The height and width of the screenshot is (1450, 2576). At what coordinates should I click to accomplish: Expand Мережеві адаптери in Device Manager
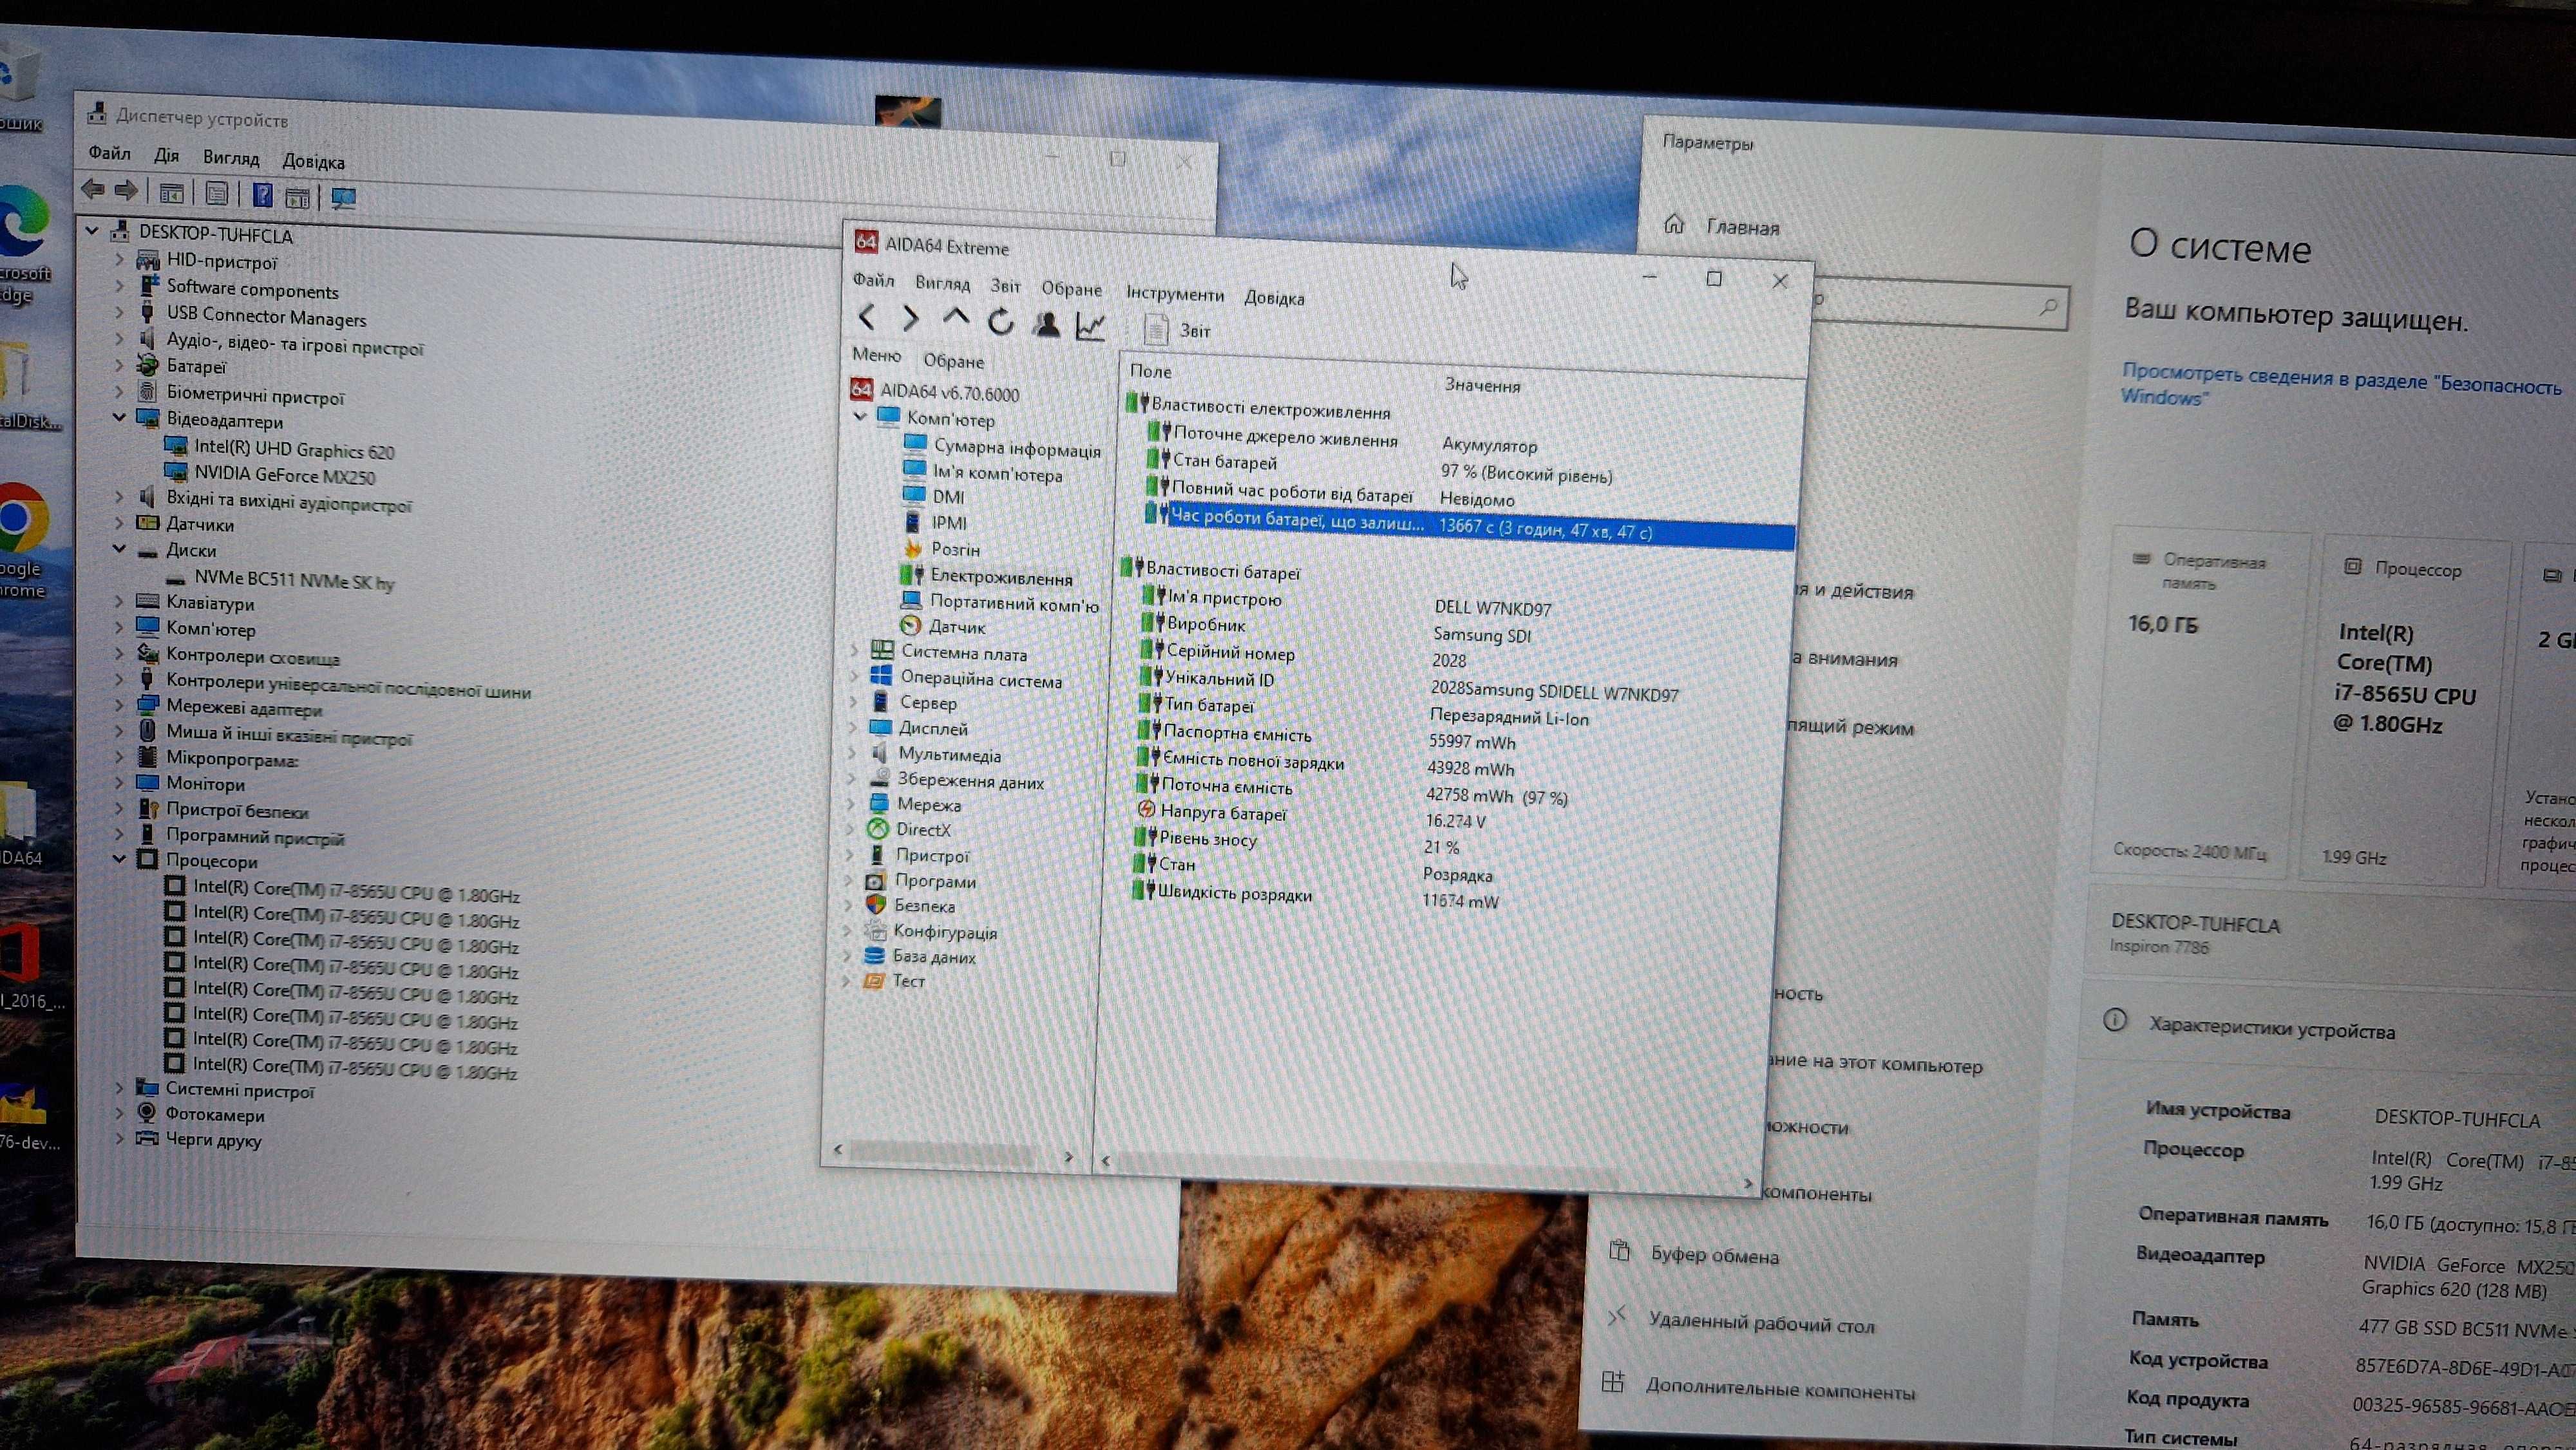click(119, 705)
